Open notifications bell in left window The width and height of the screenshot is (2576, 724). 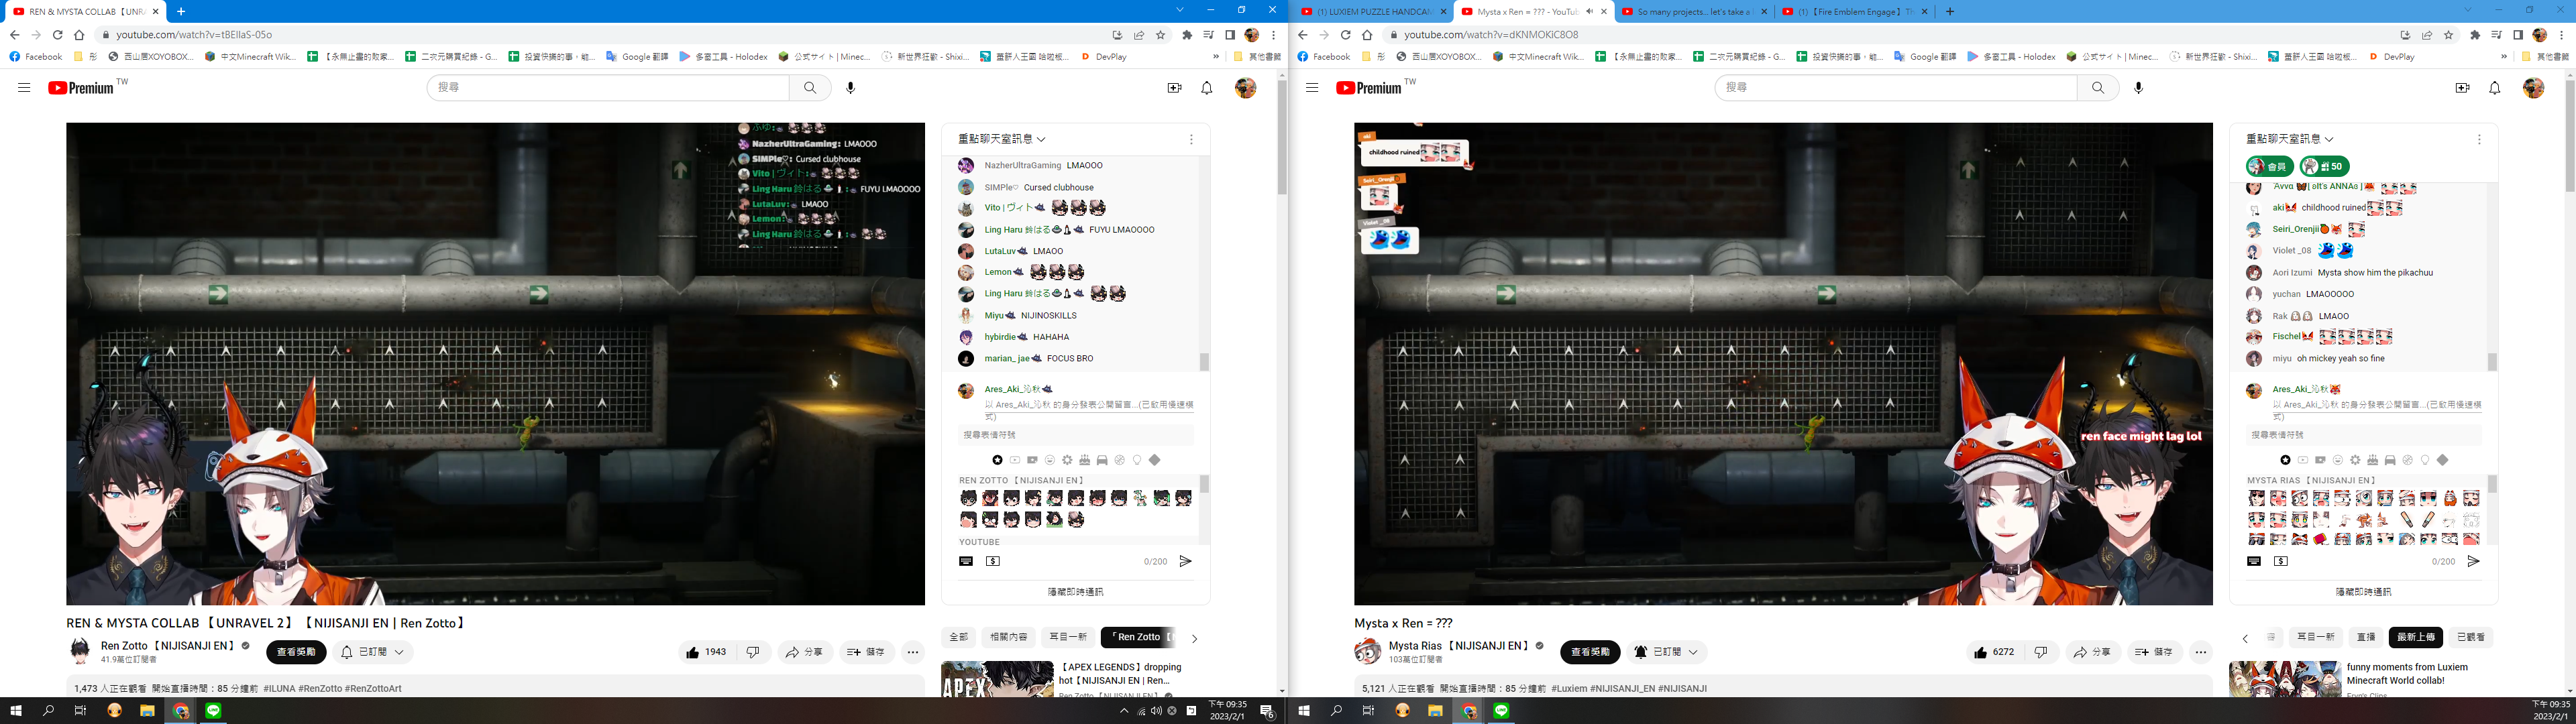[1207, 88]
